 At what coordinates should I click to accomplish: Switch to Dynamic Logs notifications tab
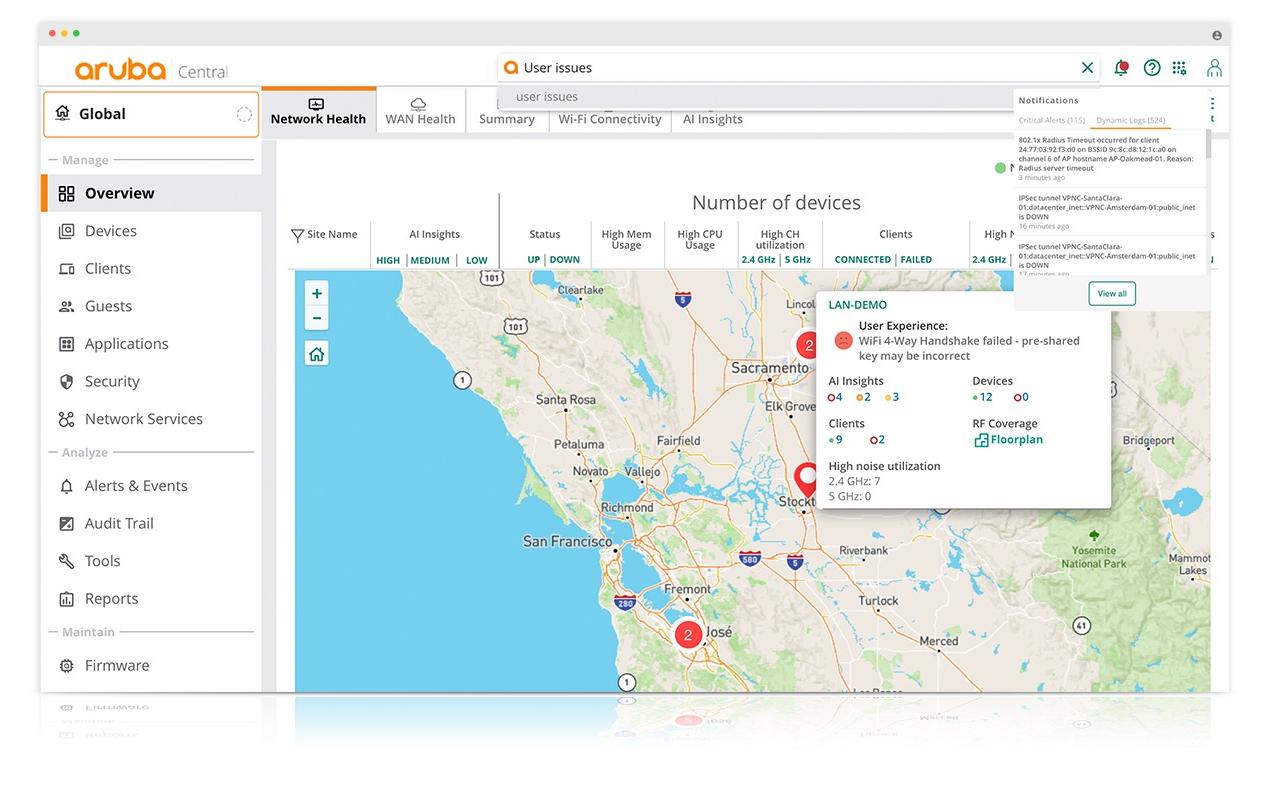point(1130,120)
